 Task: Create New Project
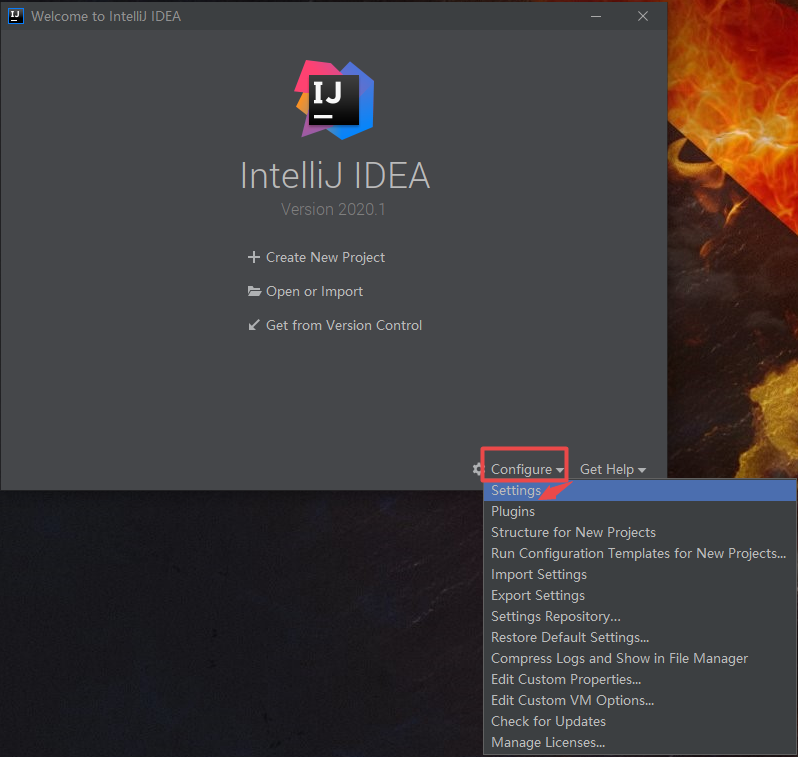[x=325, y=257]
